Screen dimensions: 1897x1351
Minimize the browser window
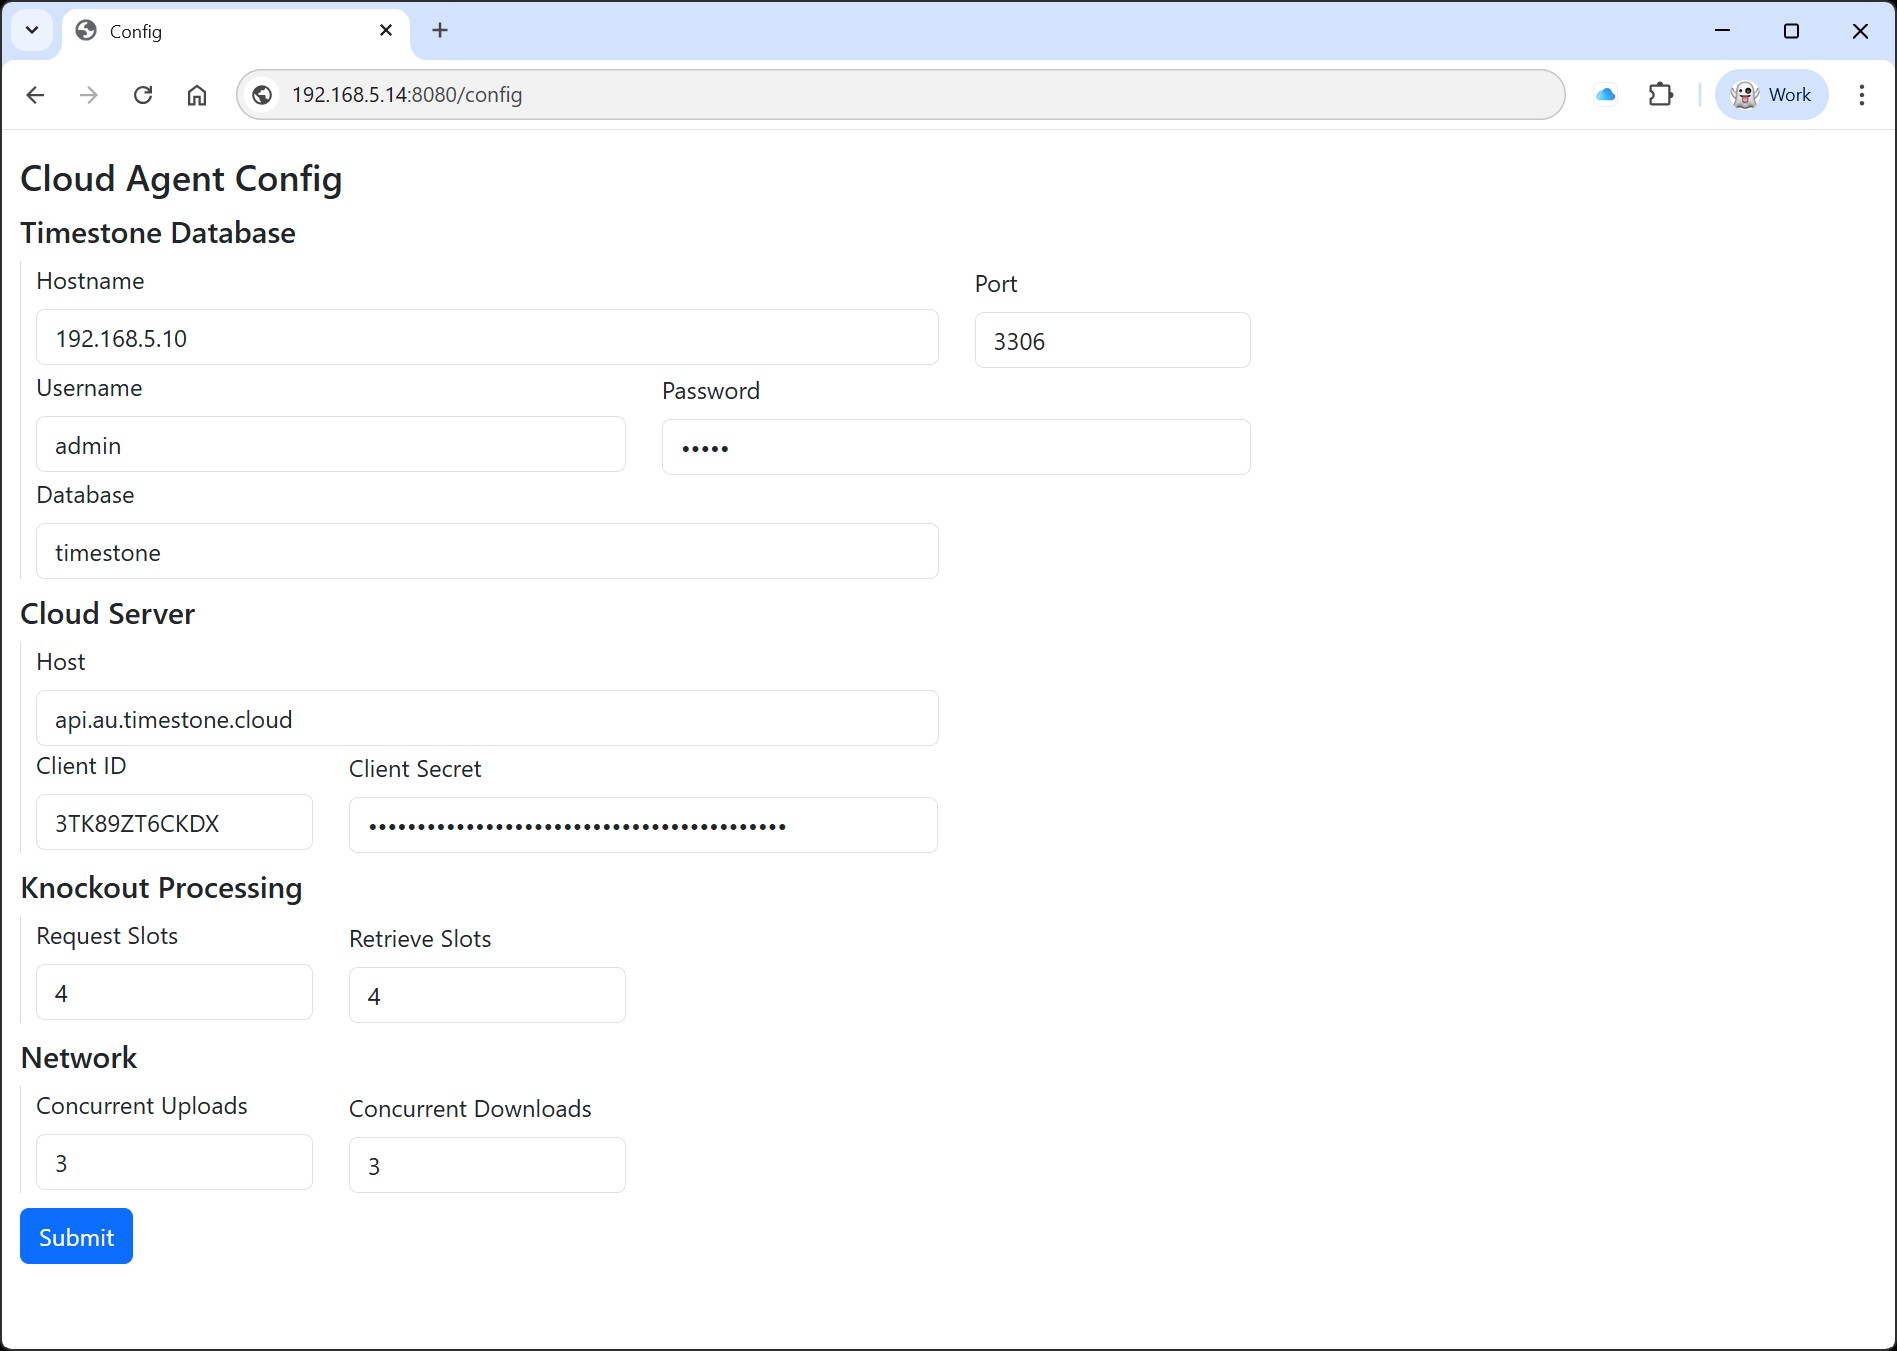tap(1722, 31)
